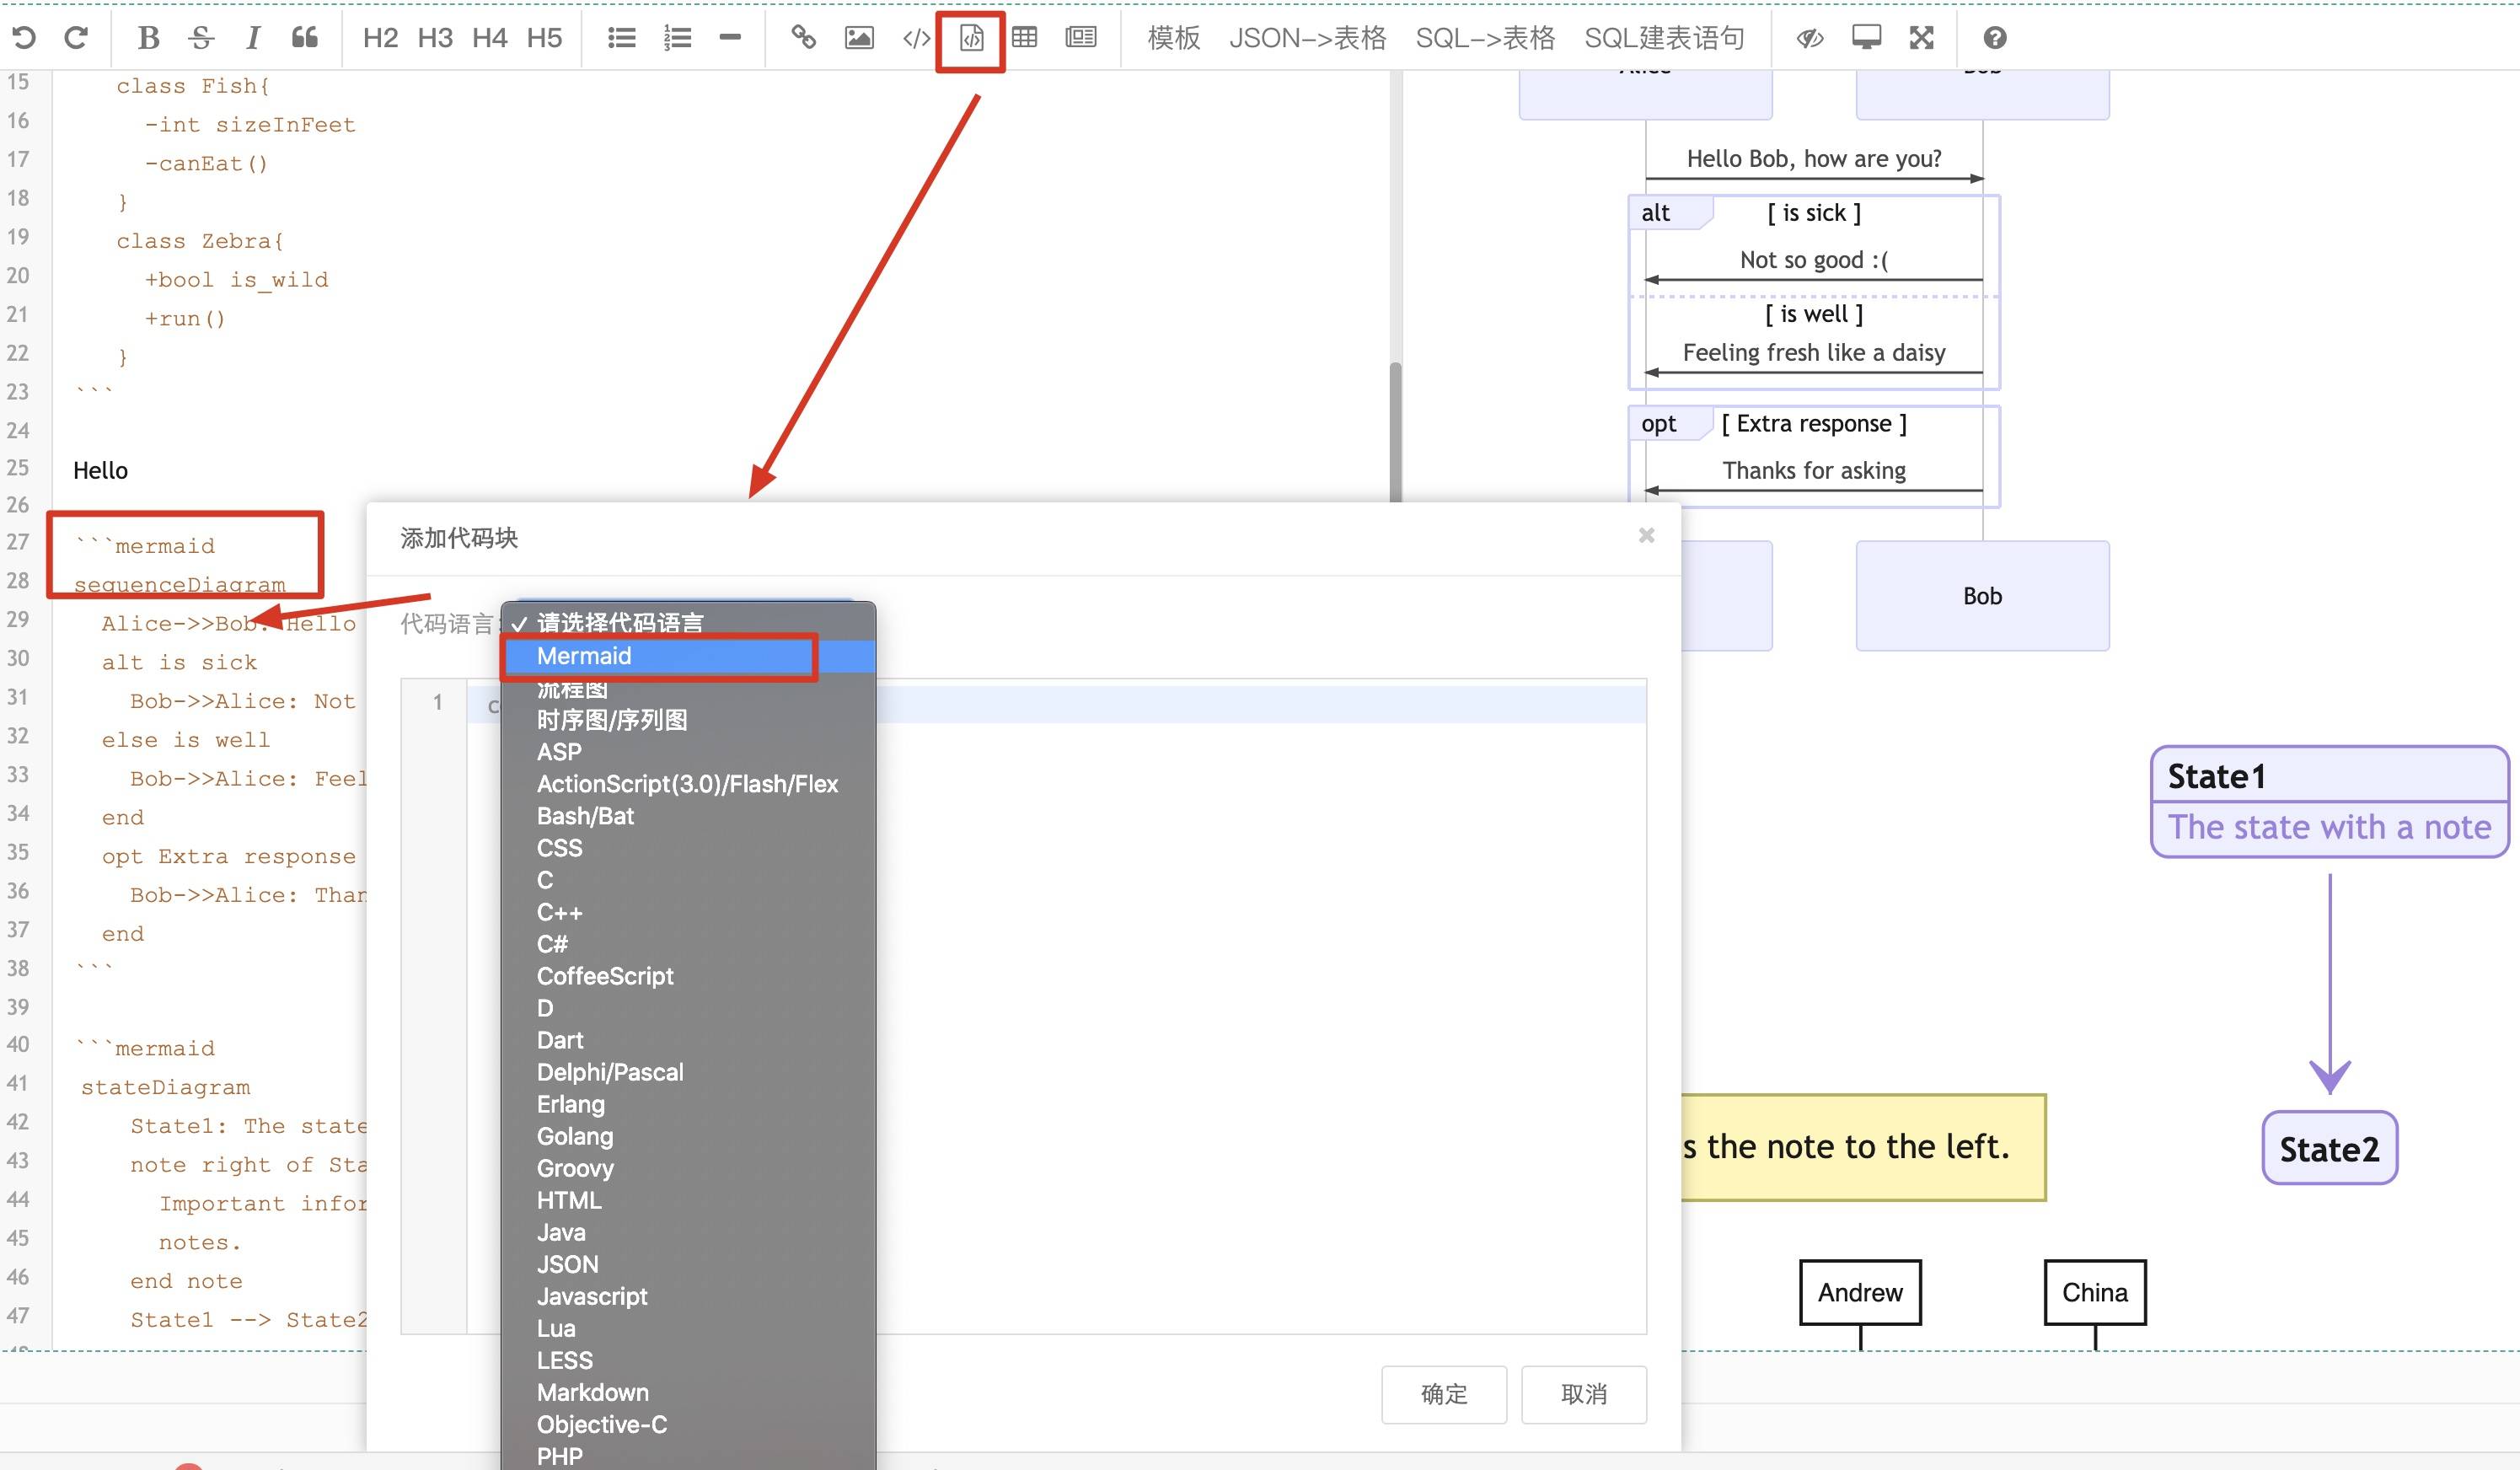Screen dimensions: 2520x1470
Task: Click SQL建表语句 tool
Action: pyautogui.click(x=1664, y=38)
